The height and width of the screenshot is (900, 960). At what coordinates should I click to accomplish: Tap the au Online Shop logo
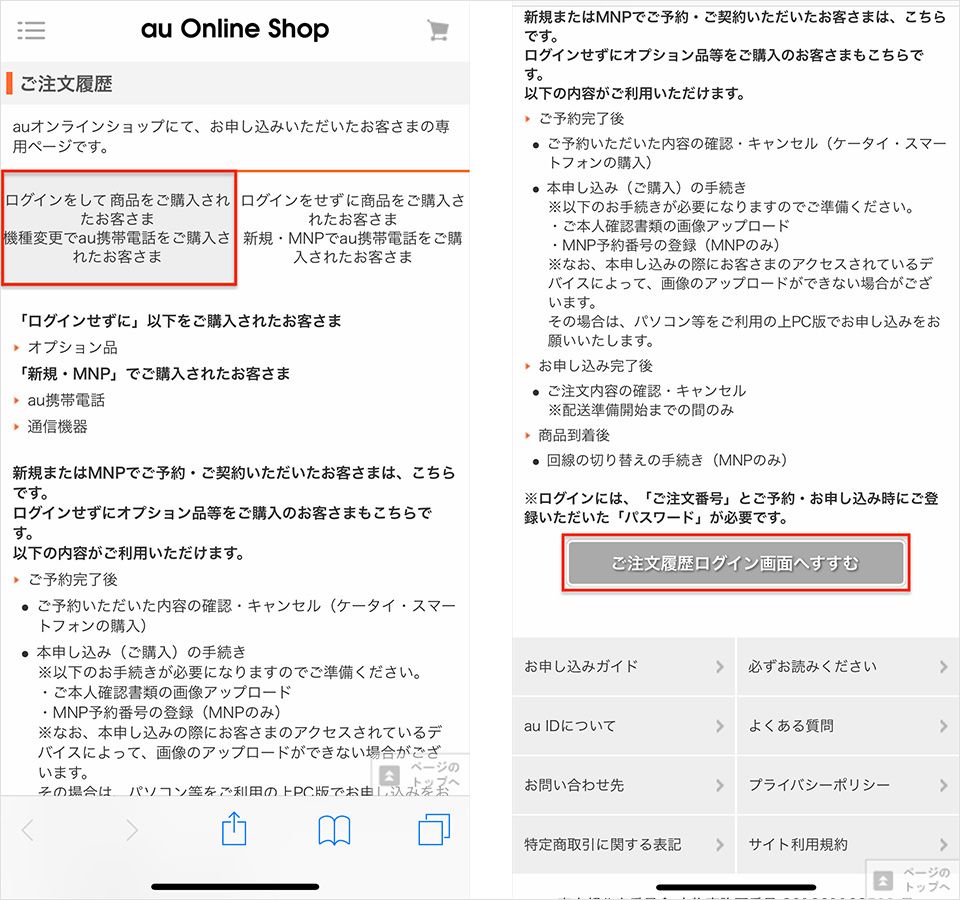point(235,29)
